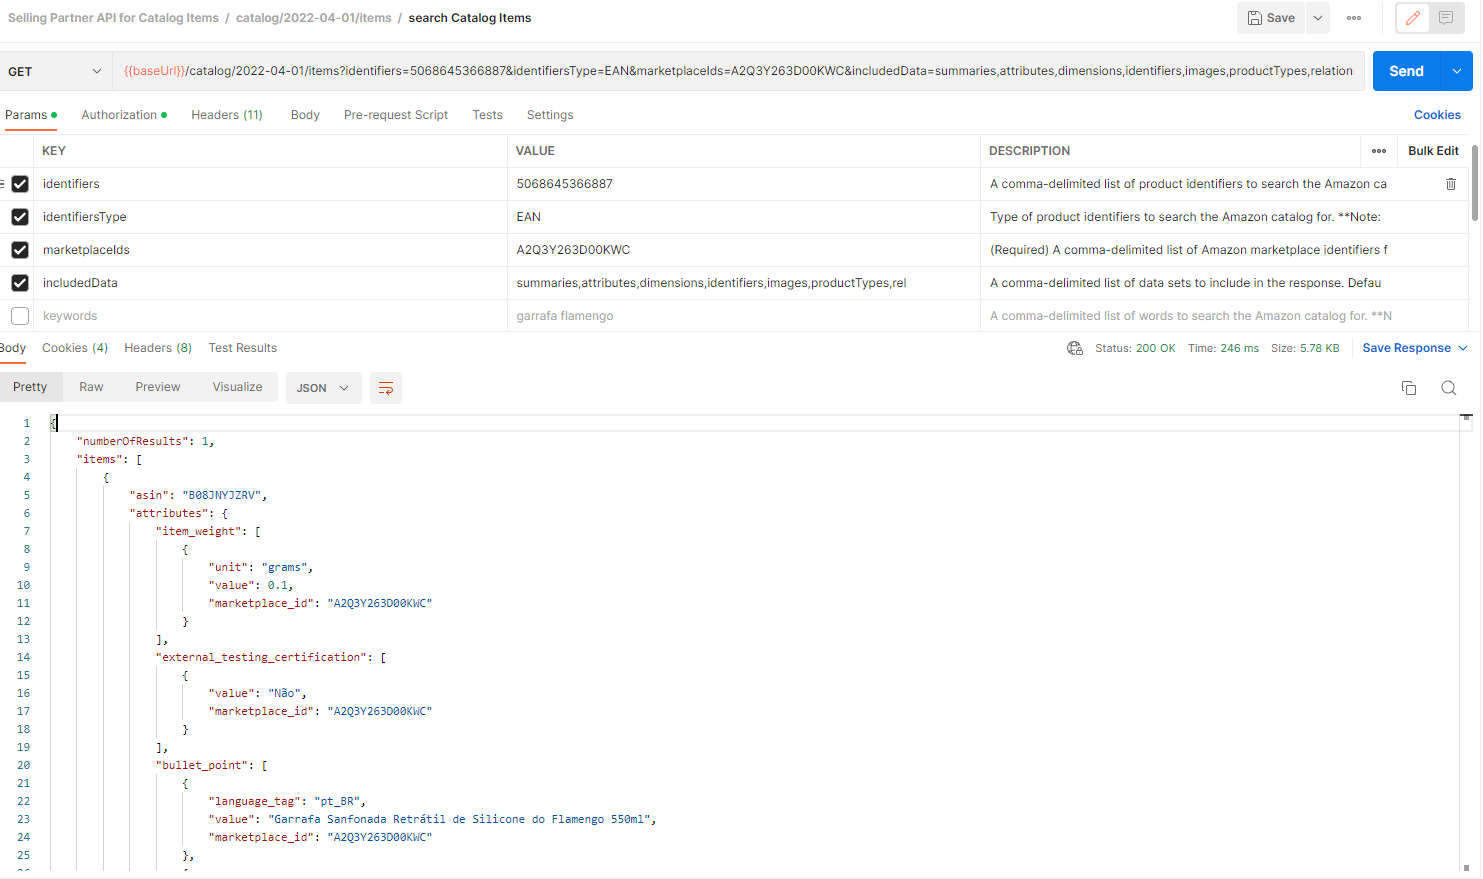Search within response icon
This screenshot has width=1483, height=879.
(1449, 388)
